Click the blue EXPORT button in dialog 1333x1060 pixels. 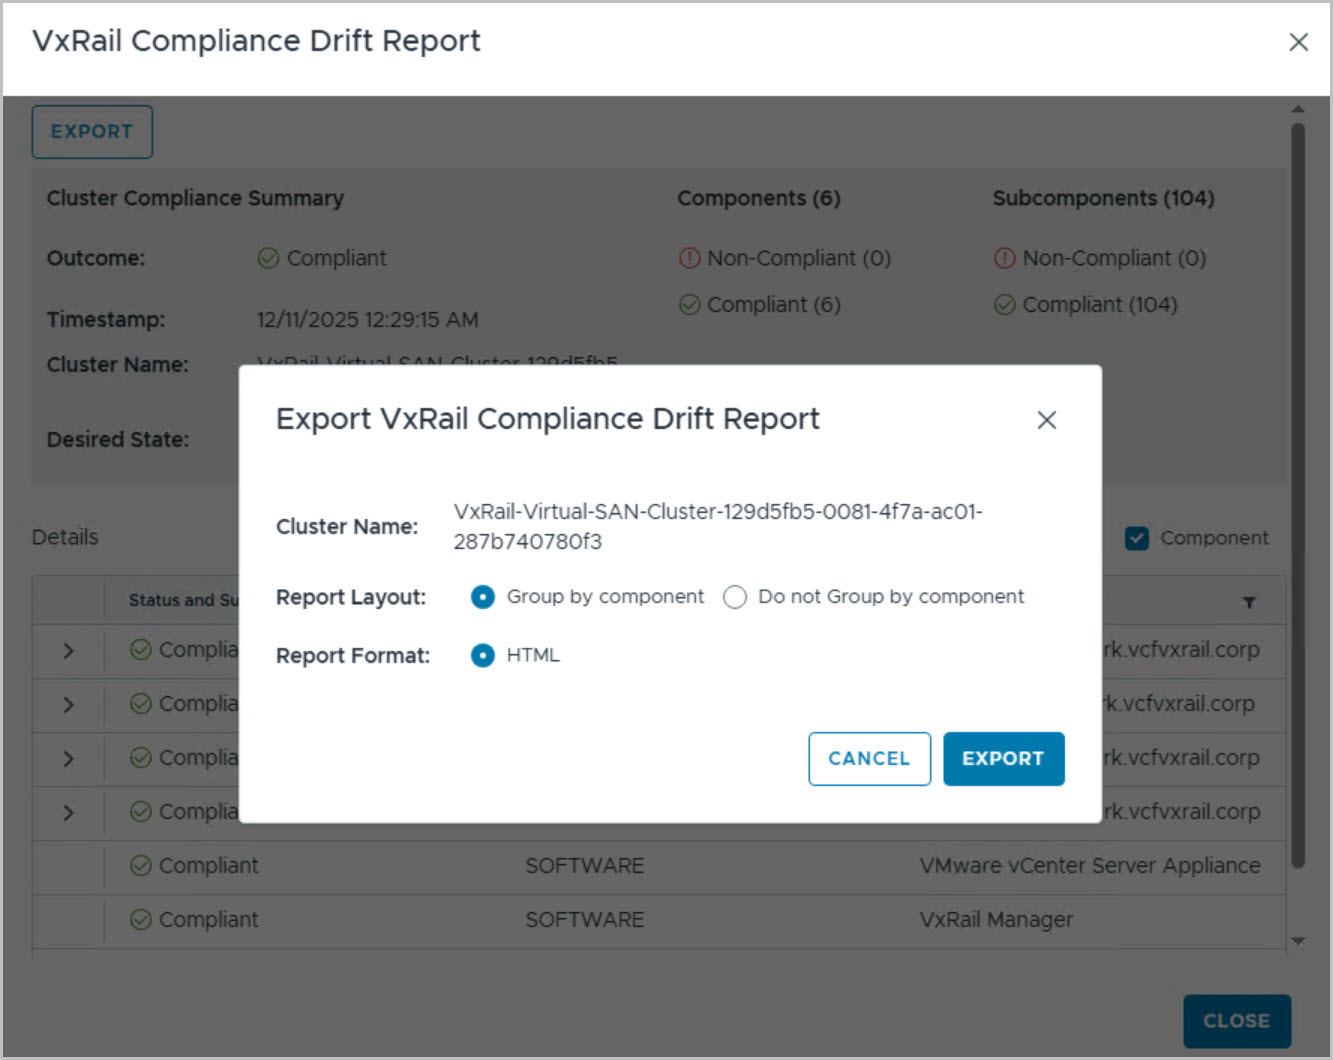pyautogui.click(x=1003, y=759)
